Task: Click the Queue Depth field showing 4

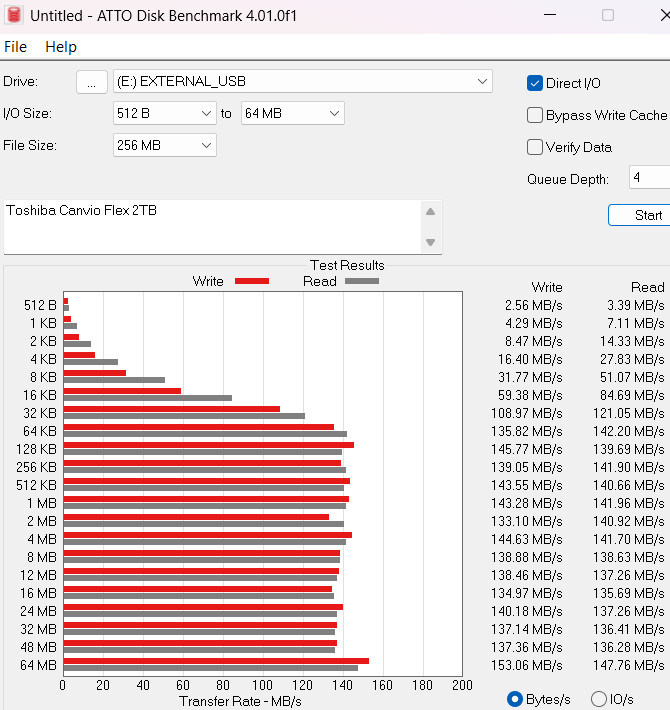Action: click(650, 177)
